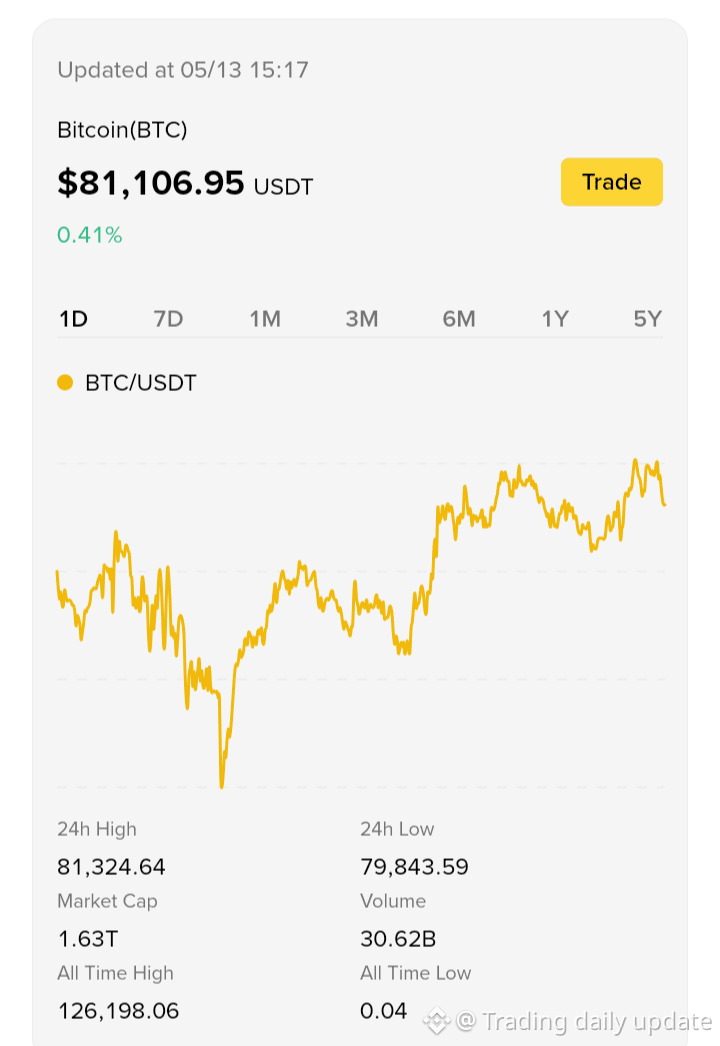Switch to the 5Y timeframe tab
The image size is (720, 1046).
click(647, 319)
